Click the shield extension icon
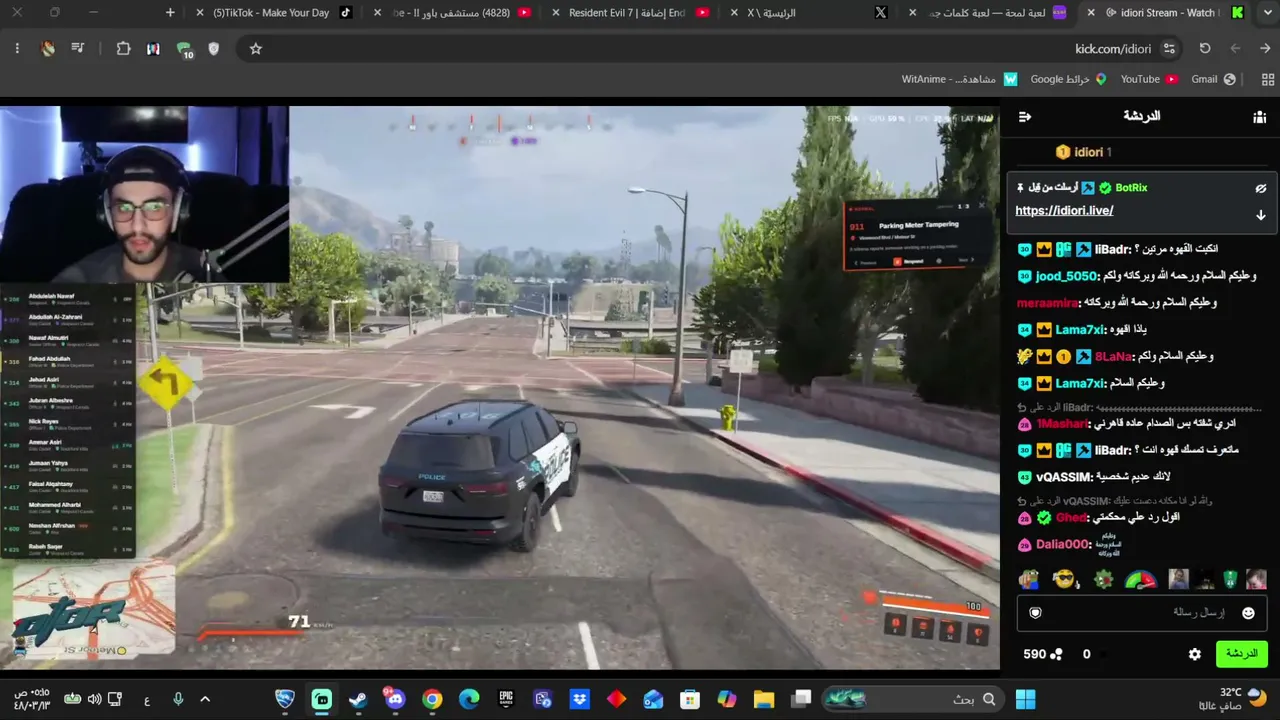Image resolution: width=1280 pixels, height=720 pixels. point(213,48)
